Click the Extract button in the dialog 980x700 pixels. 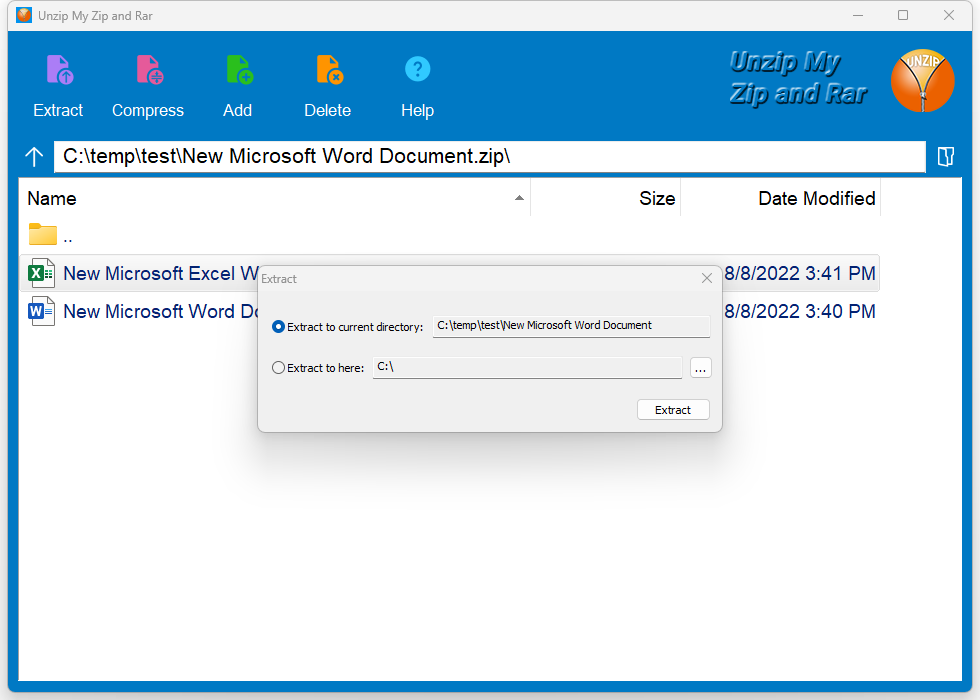[673, 410]
